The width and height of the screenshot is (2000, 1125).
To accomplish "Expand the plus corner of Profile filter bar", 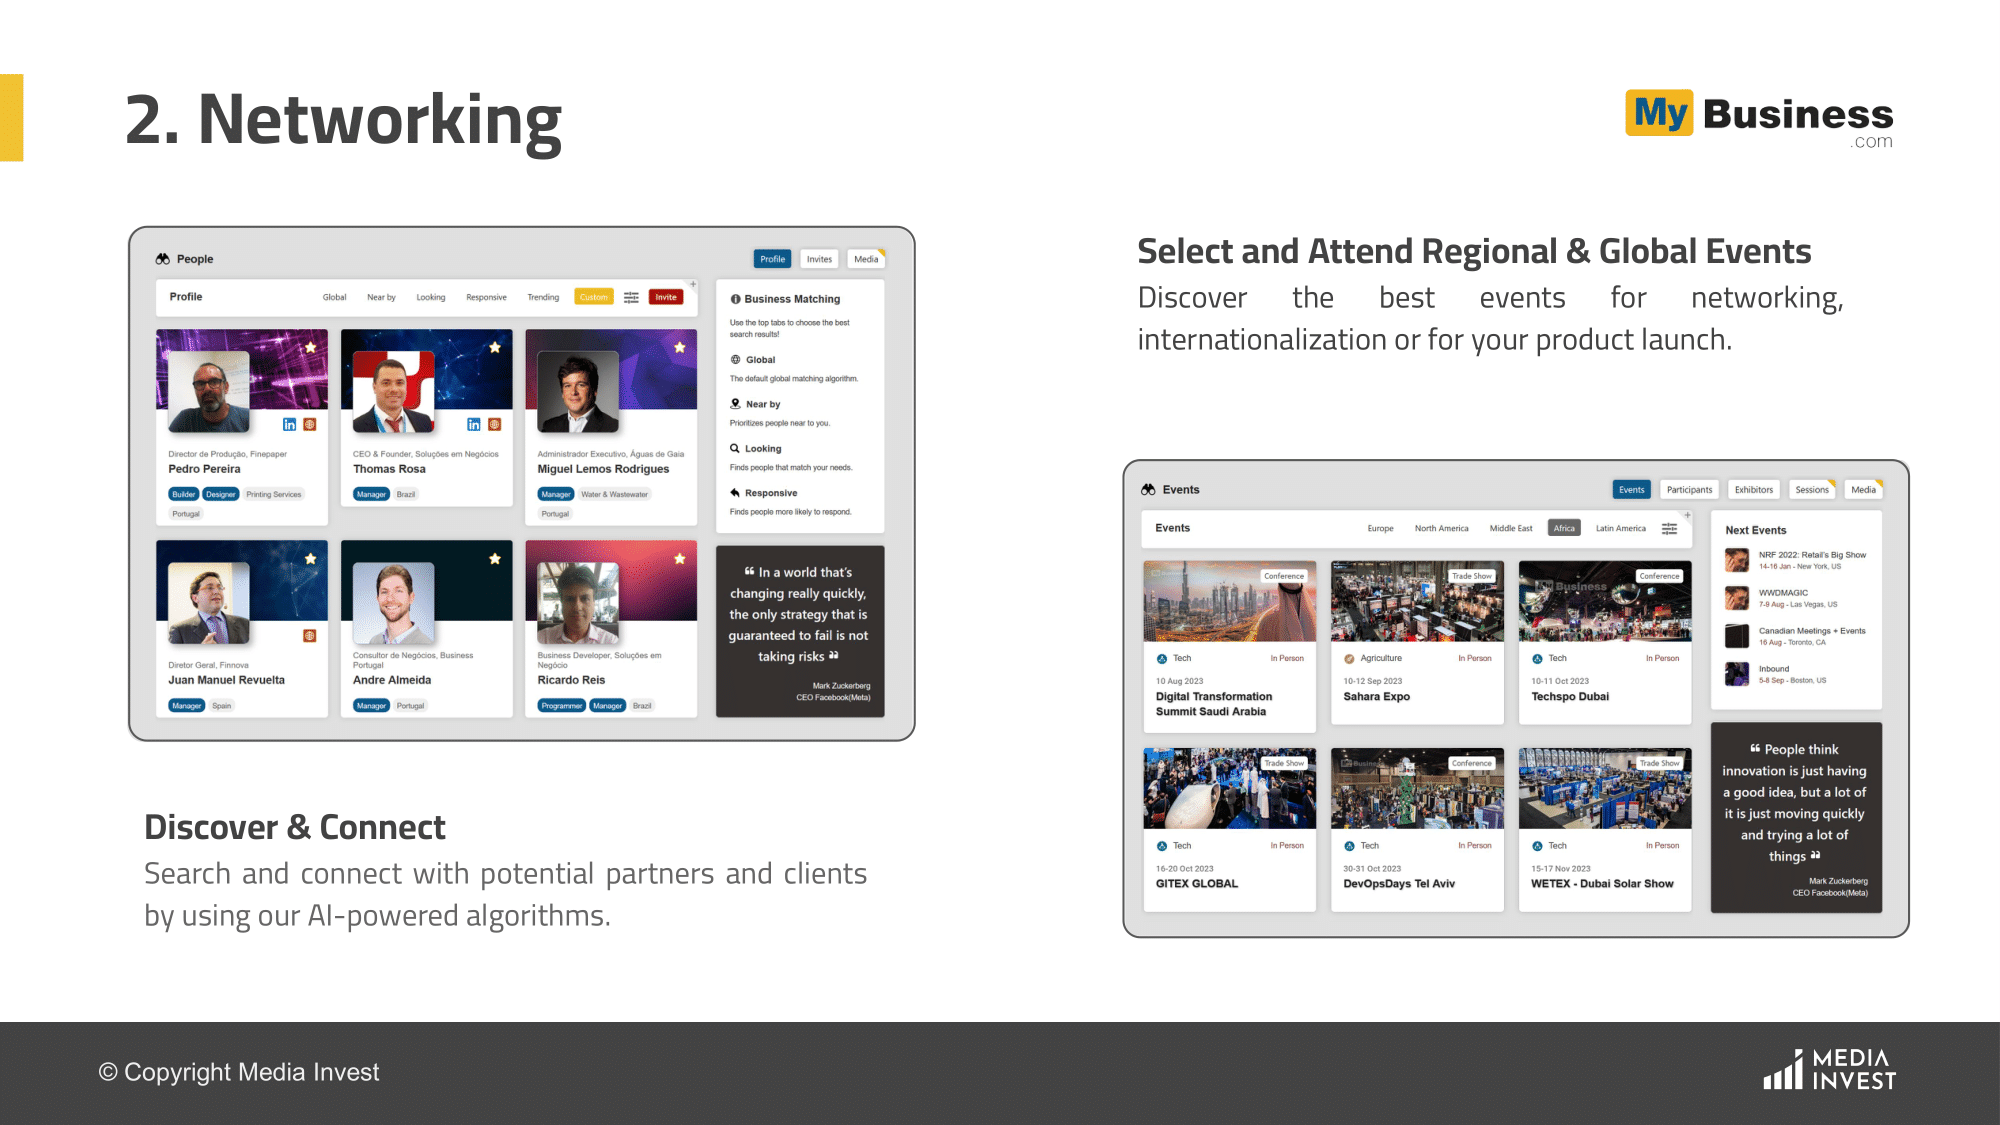I will 693,285.
